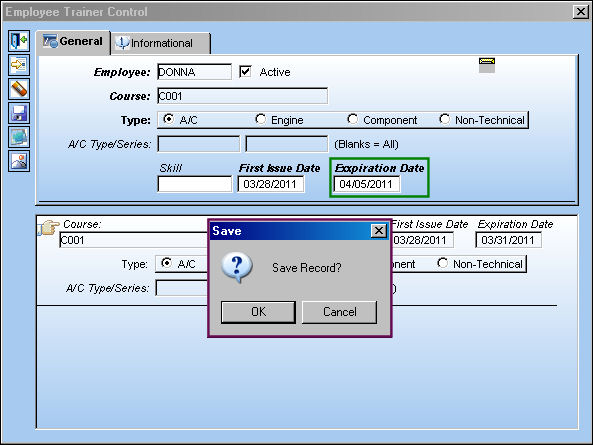This screenshot has height=445, width=593.
Task: Close the Save dialog with its X
Action: coord(379,231)
